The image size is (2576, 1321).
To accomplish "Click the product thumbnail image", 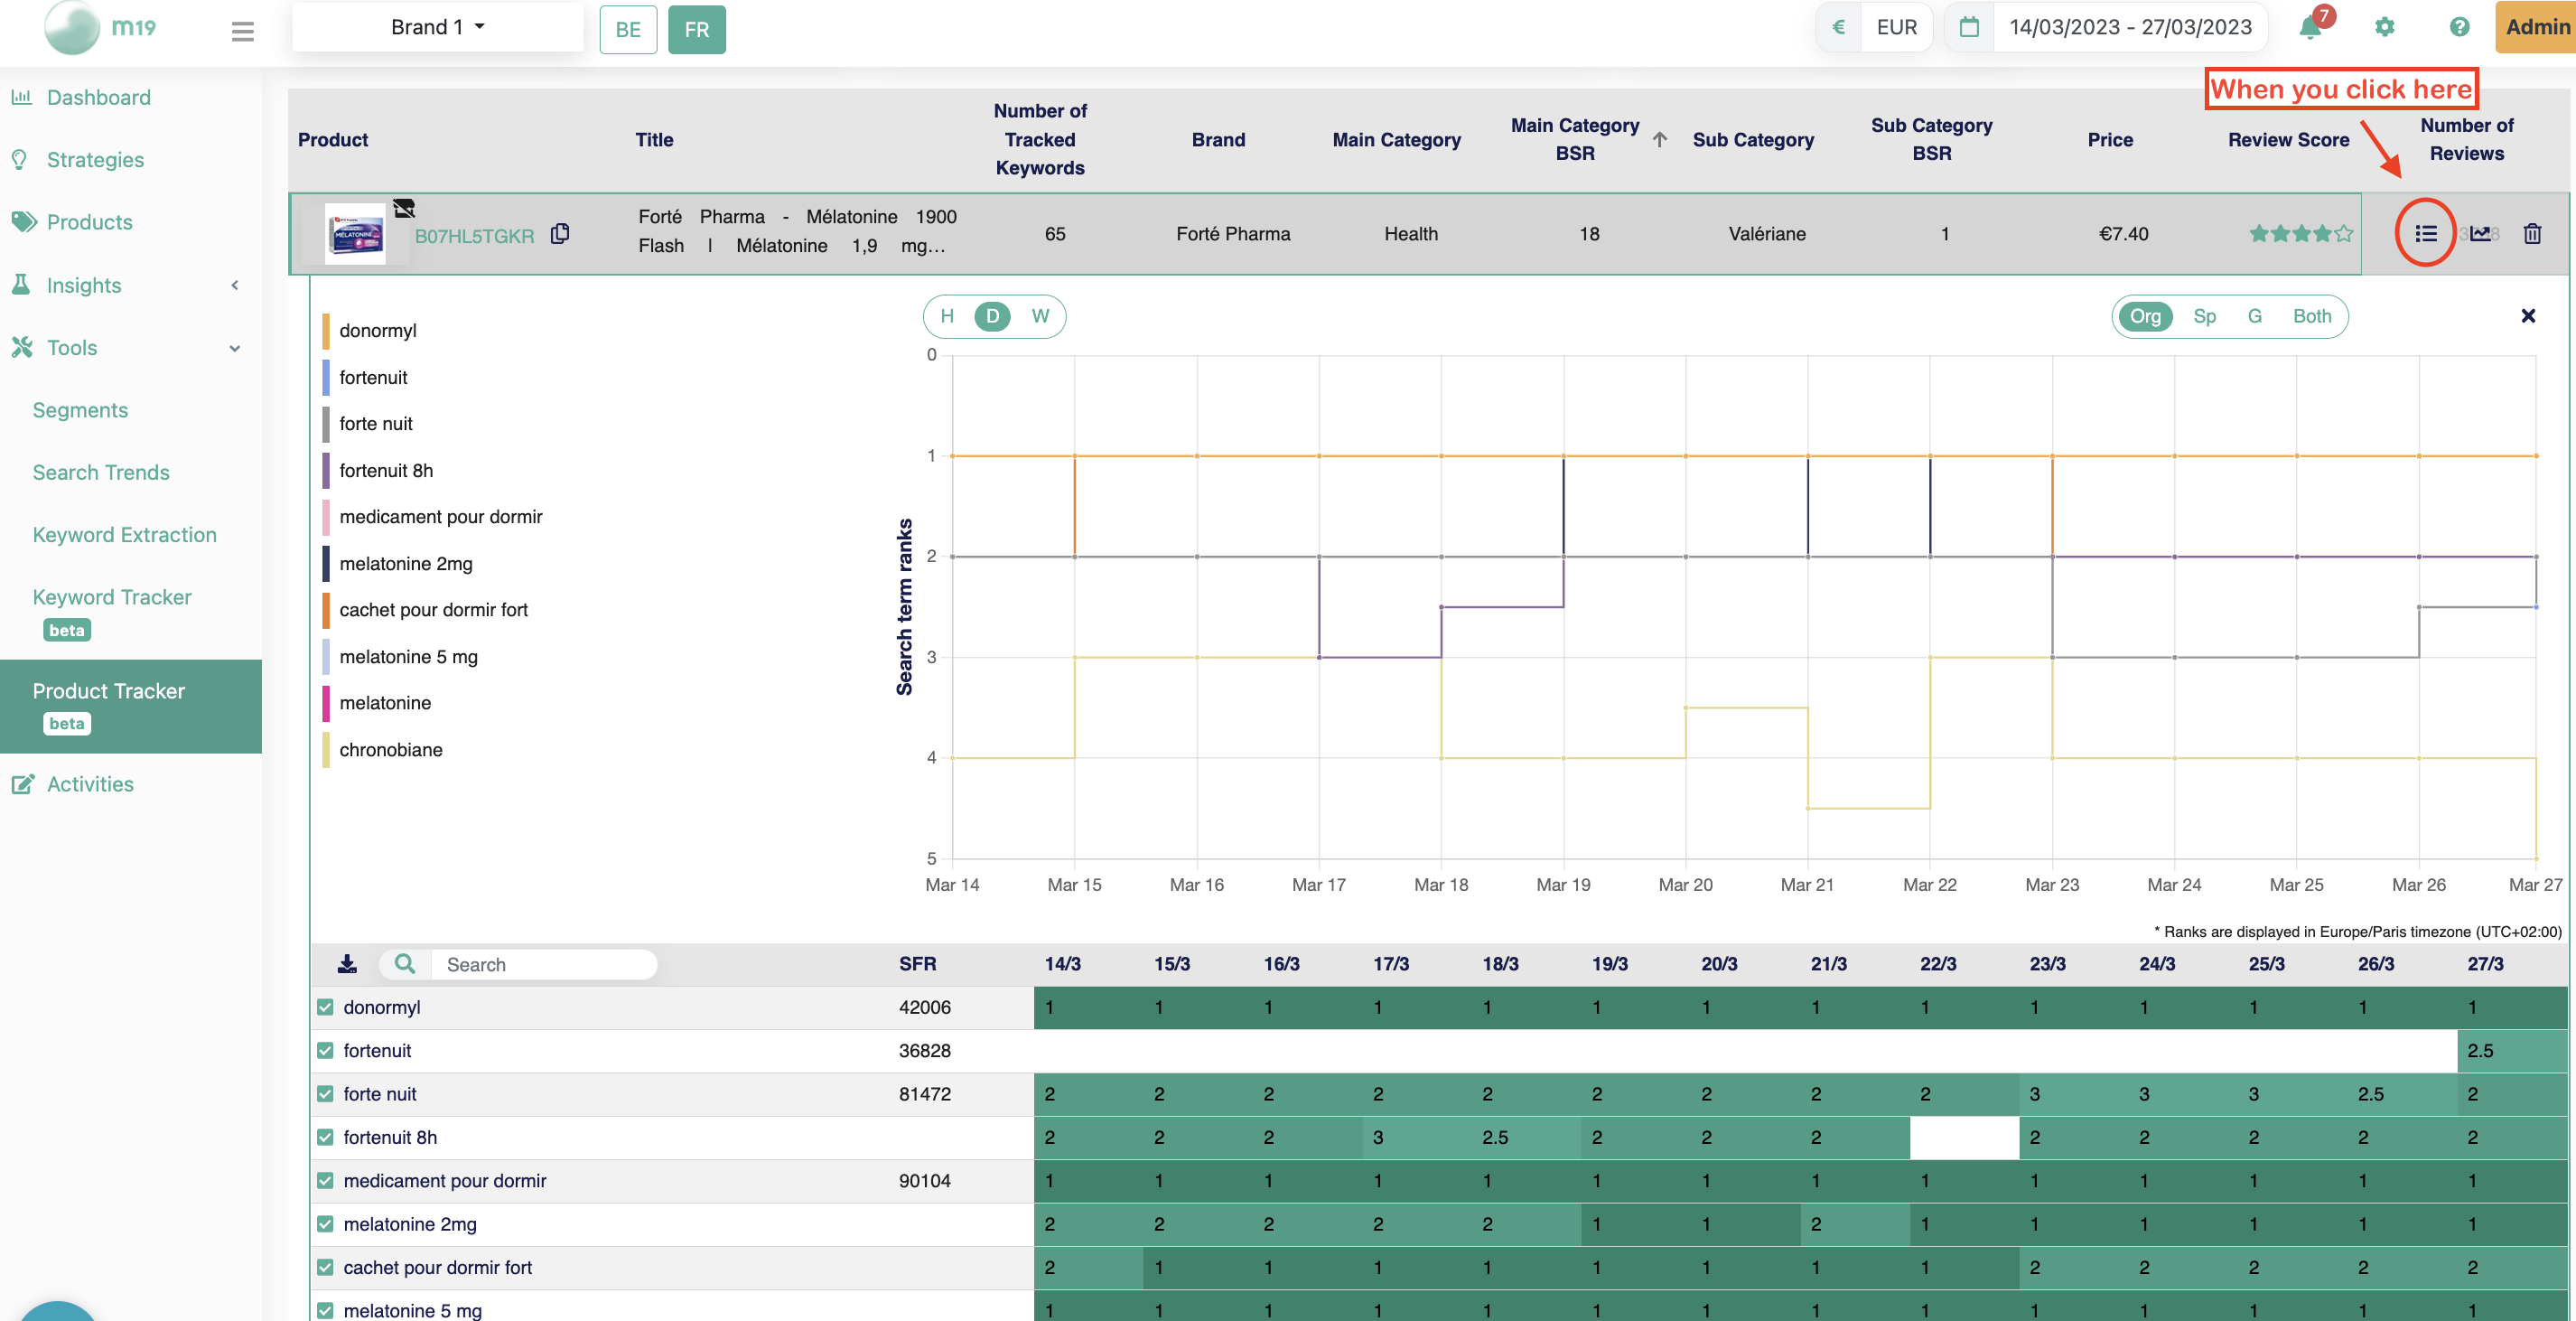I will click(355, 234).
